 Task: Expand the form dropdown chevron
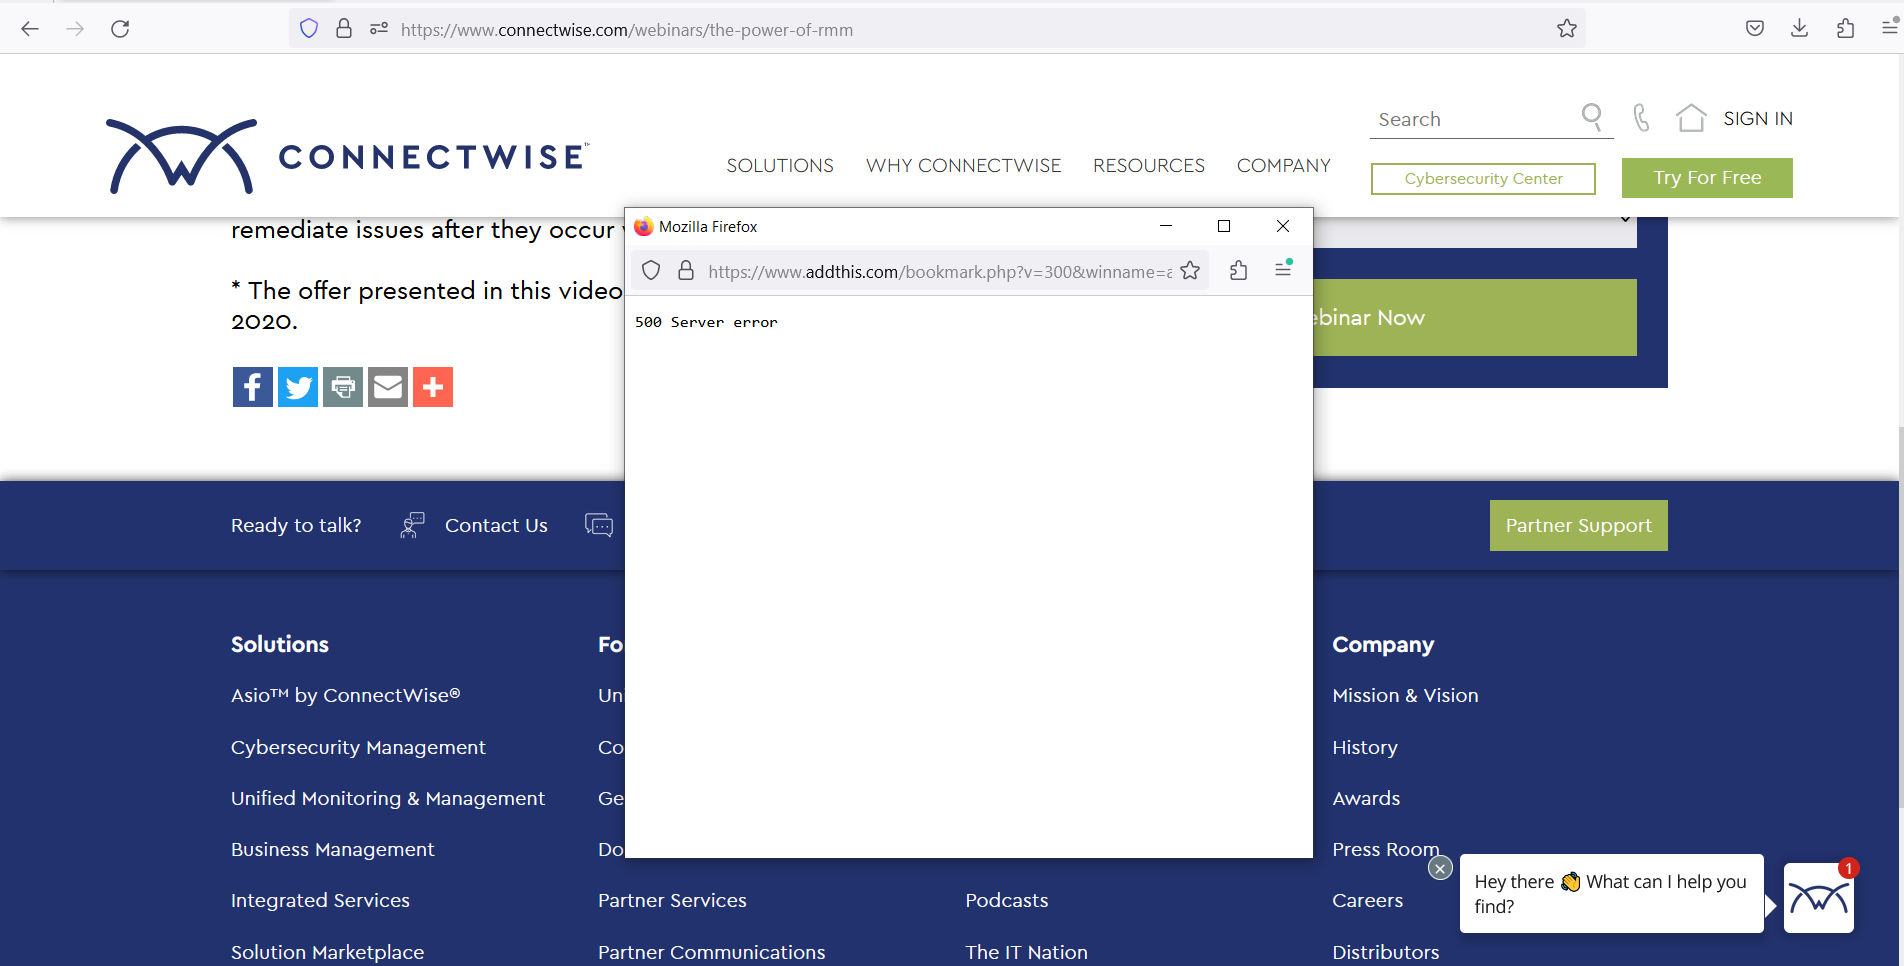coord(1626,218)
